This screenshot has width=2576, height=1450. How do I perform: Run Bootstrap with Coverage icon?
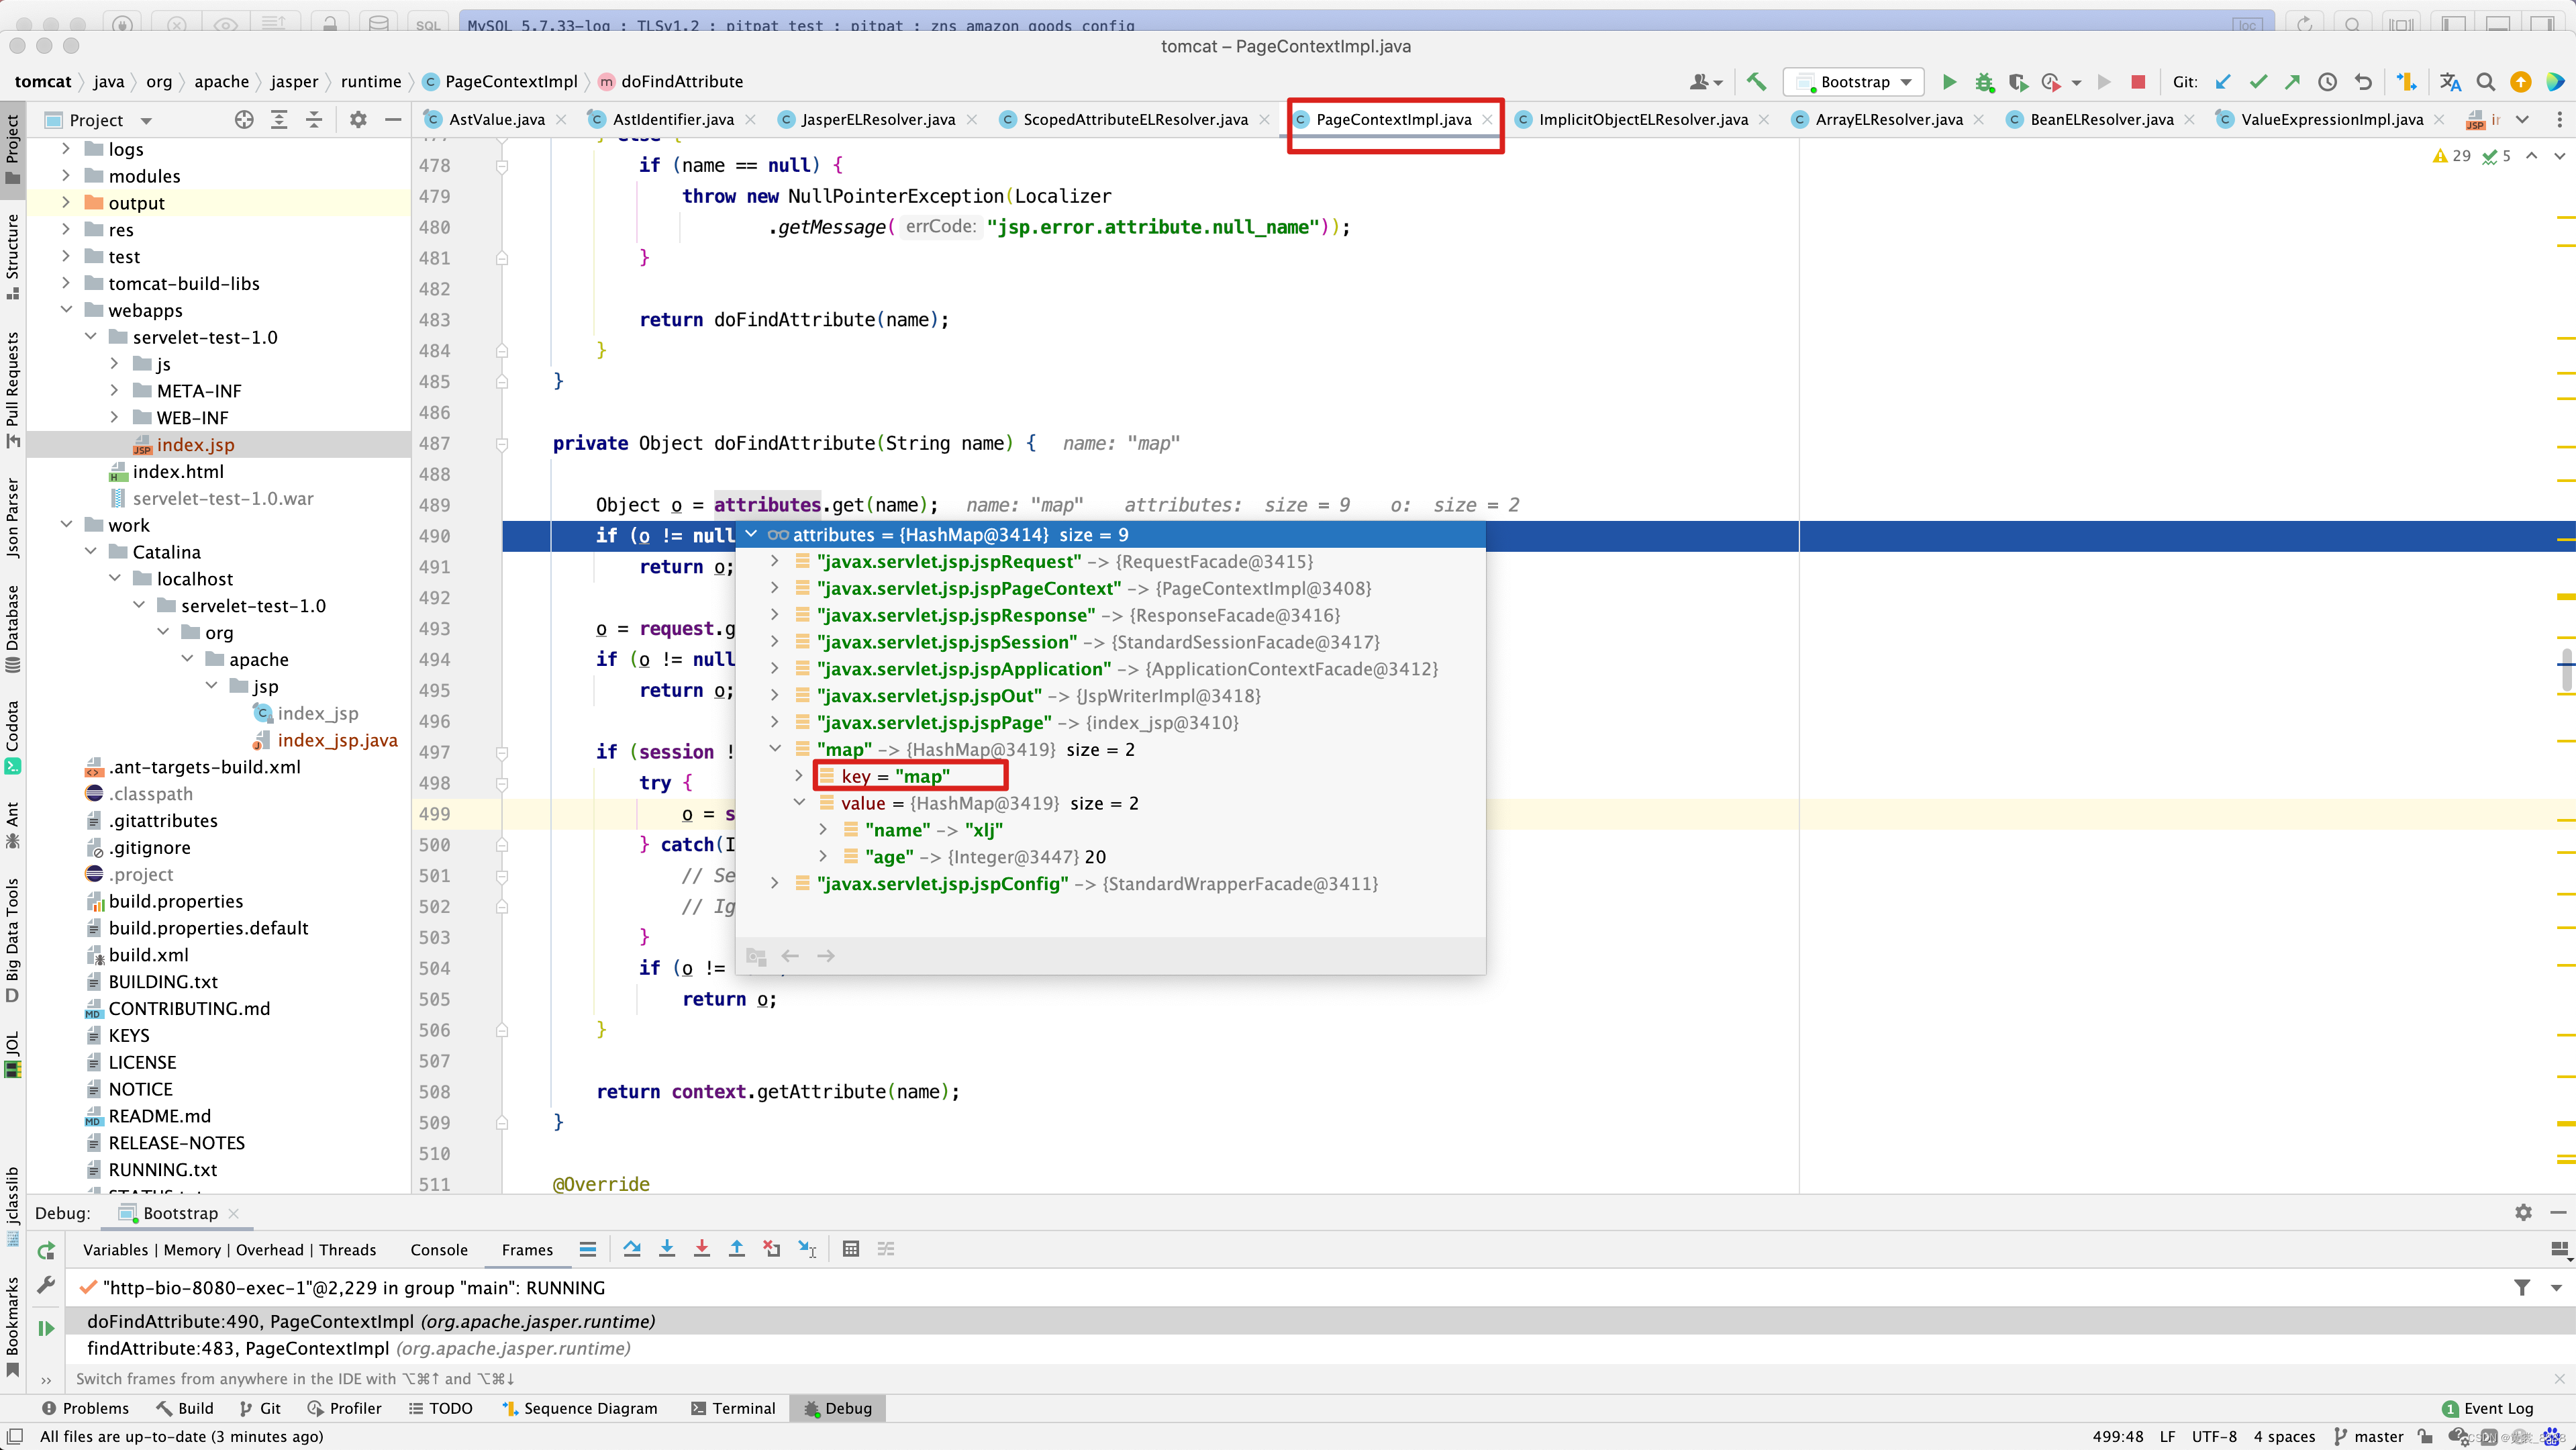pyautogui.click(x=2017, y=82)
